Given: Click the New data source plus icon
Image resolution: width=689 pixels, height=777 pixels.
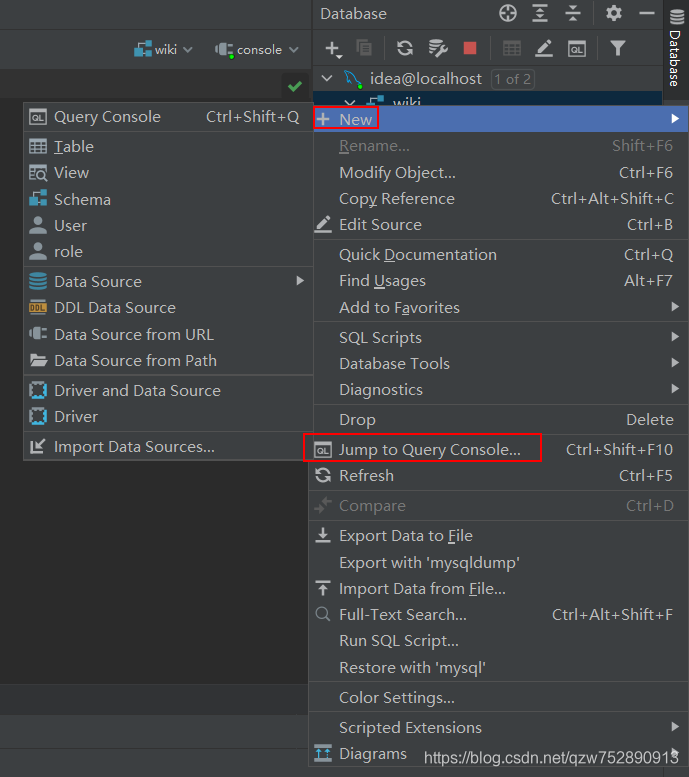Looking at the screenshot, I should (x=333, y=49).
